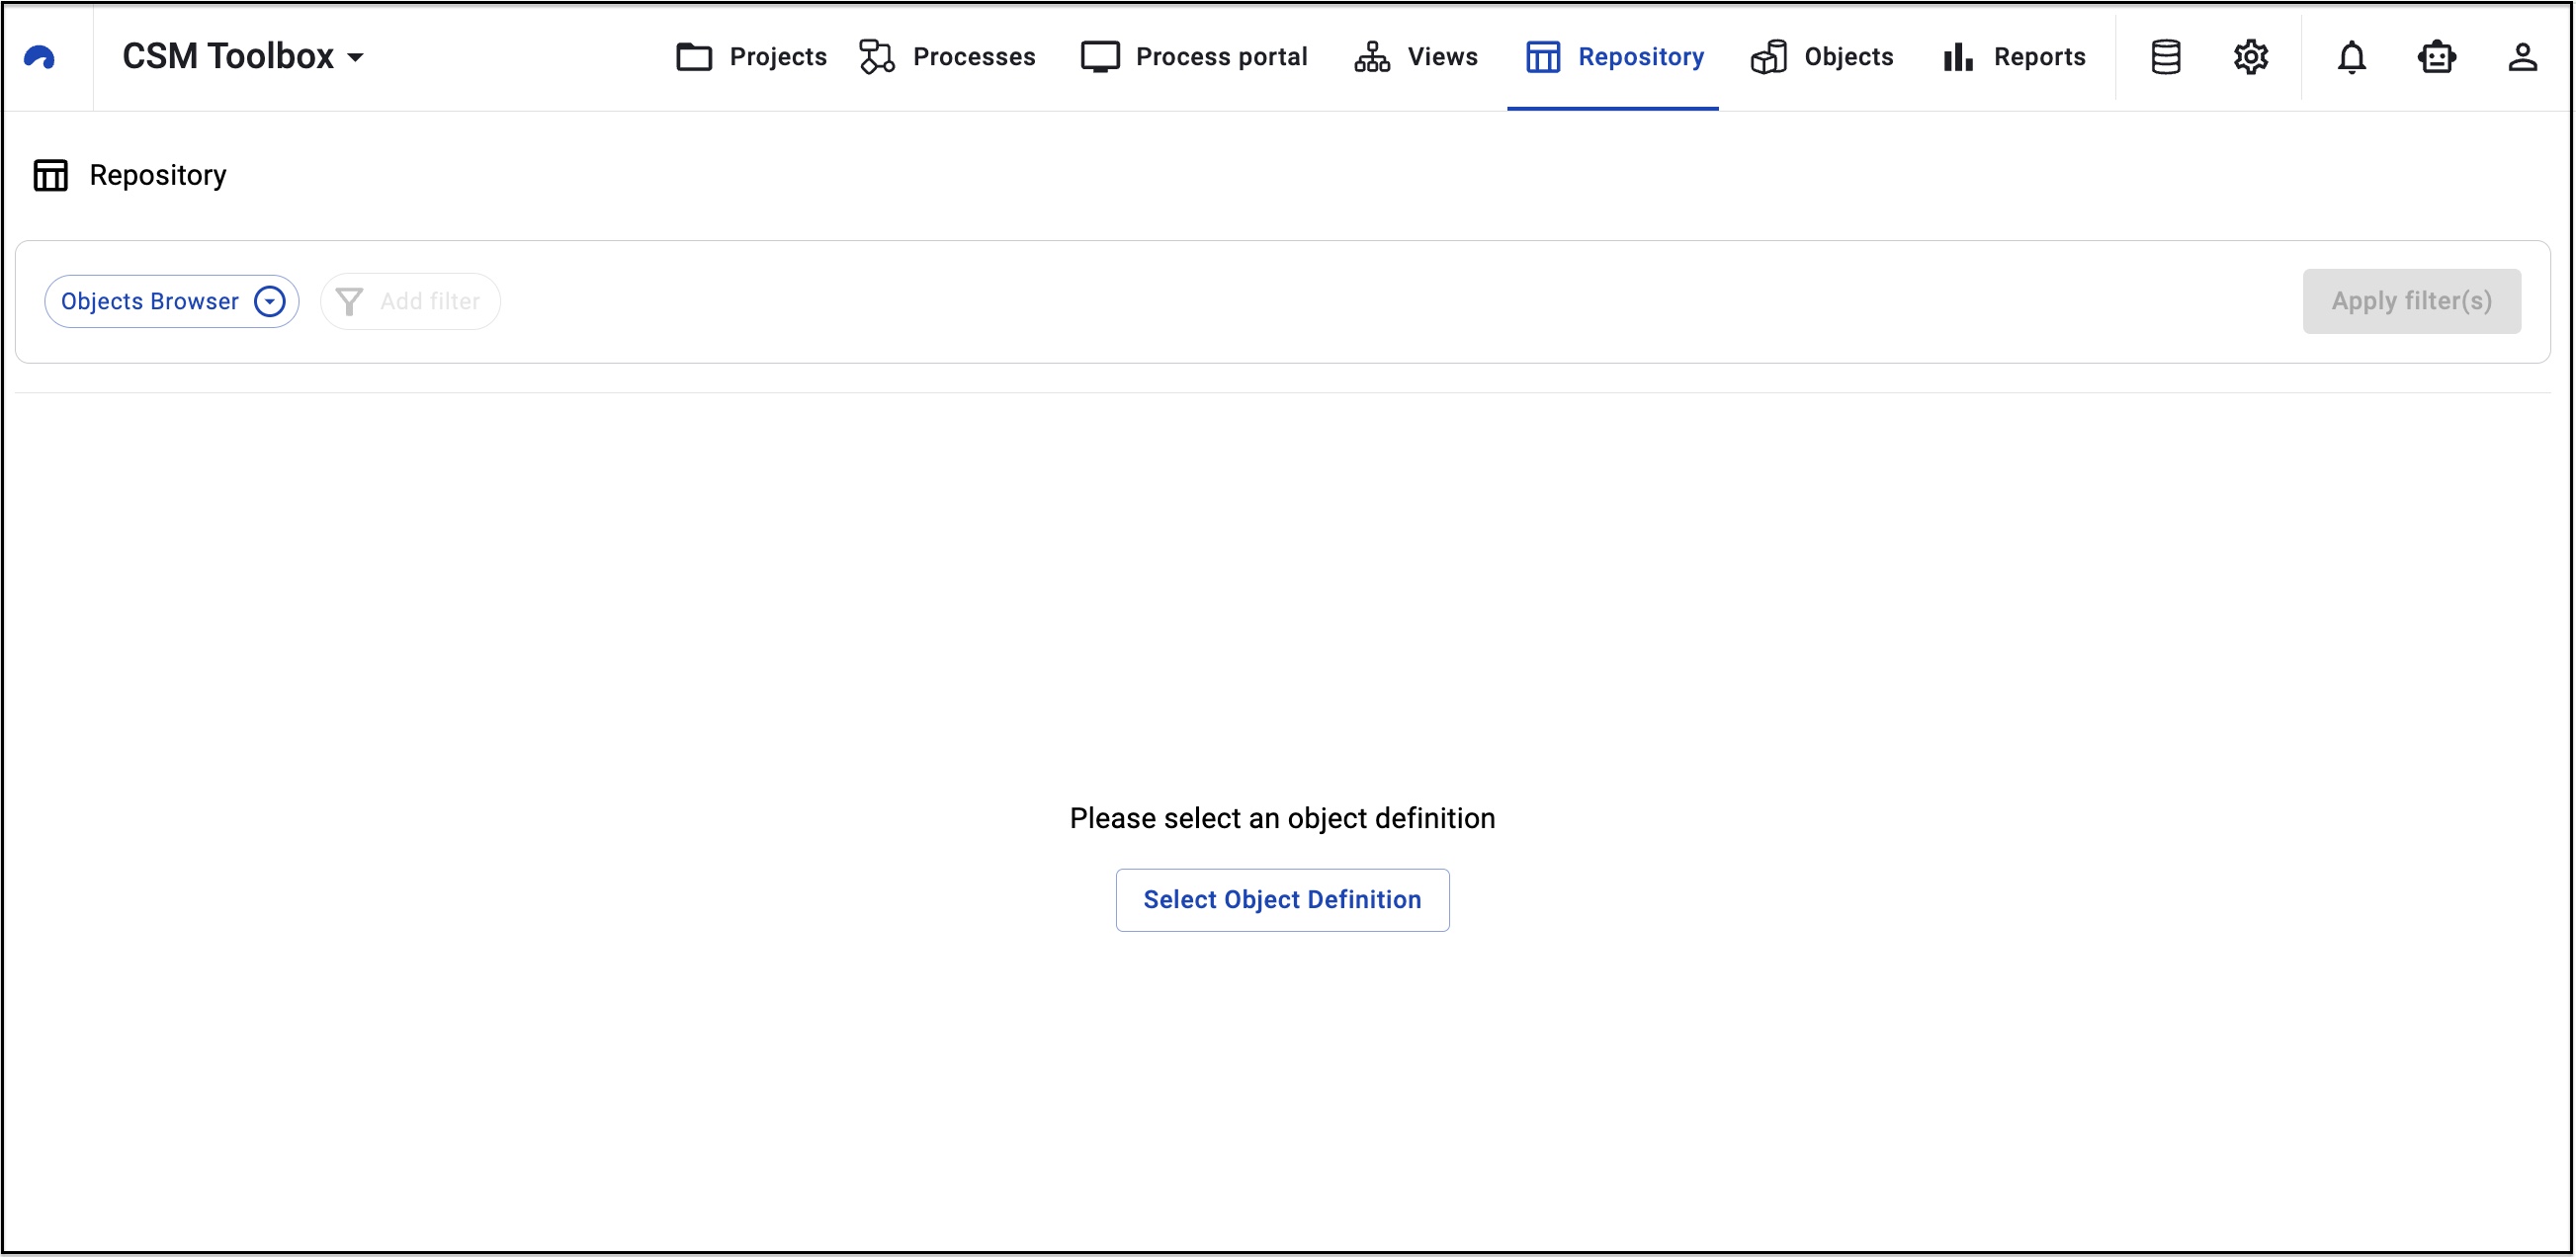This screenshot has height=1257, width=2576.
Task: Click the blue app logo icon
Action: [39, 58]
